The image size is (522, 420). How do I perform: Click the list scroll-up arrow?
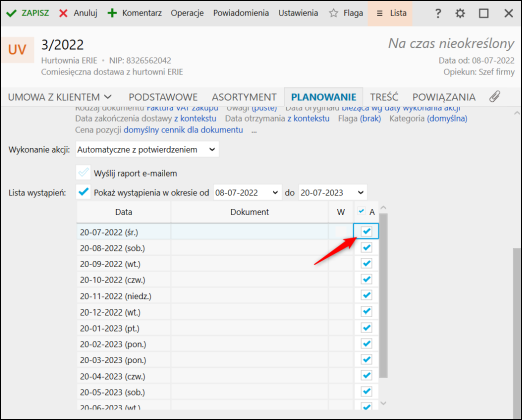pos(383,208)
